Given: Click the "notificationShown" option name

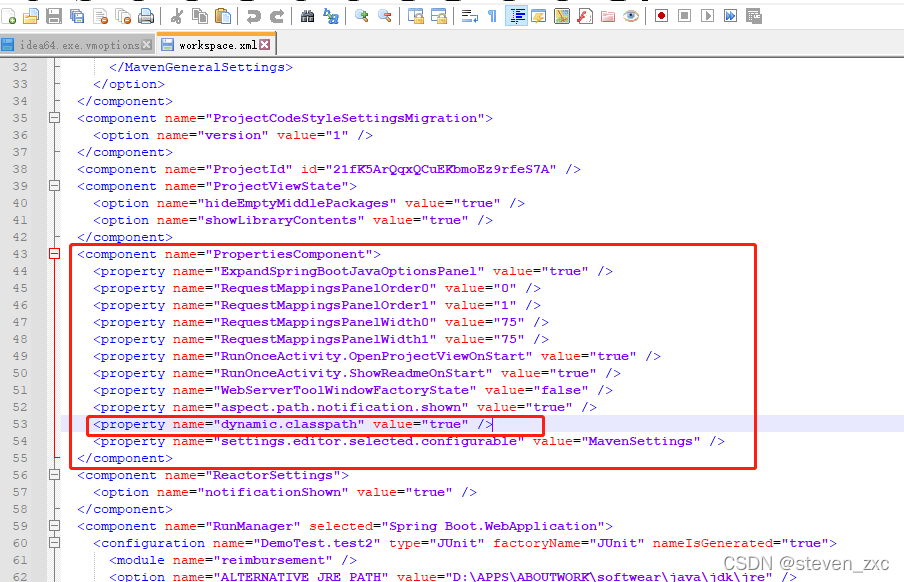Looking at the screenshot, I should click(273, 492).
